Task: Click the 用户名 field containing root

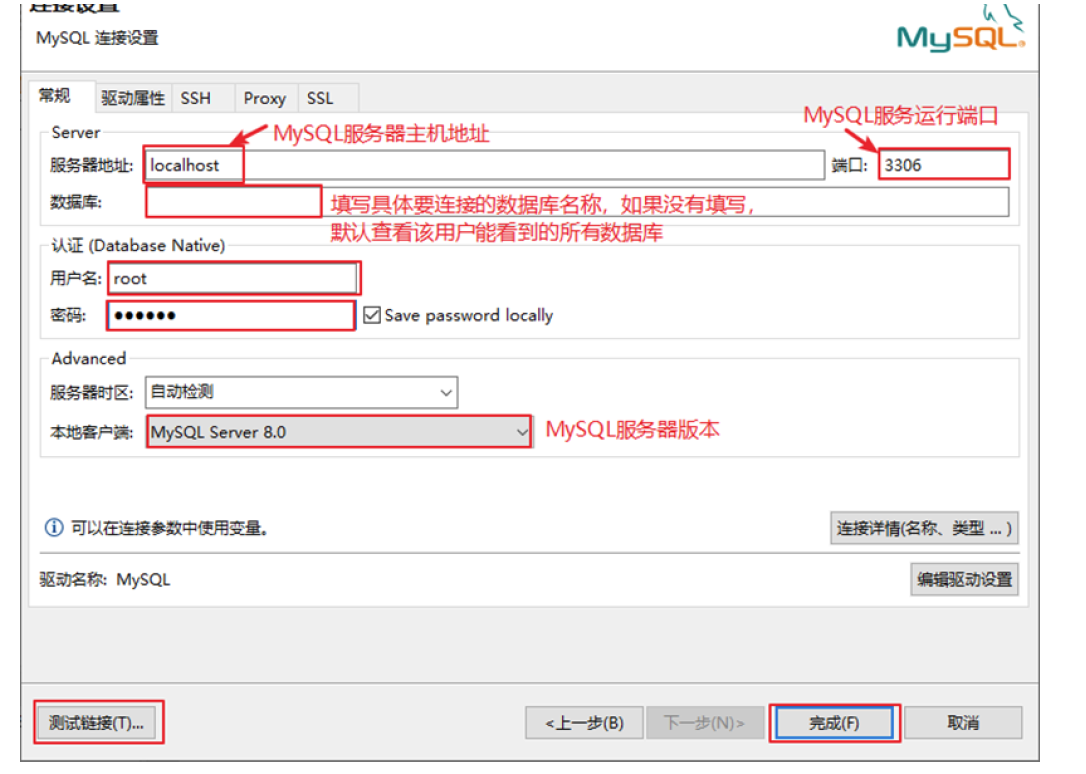Action: coord(233,278)
